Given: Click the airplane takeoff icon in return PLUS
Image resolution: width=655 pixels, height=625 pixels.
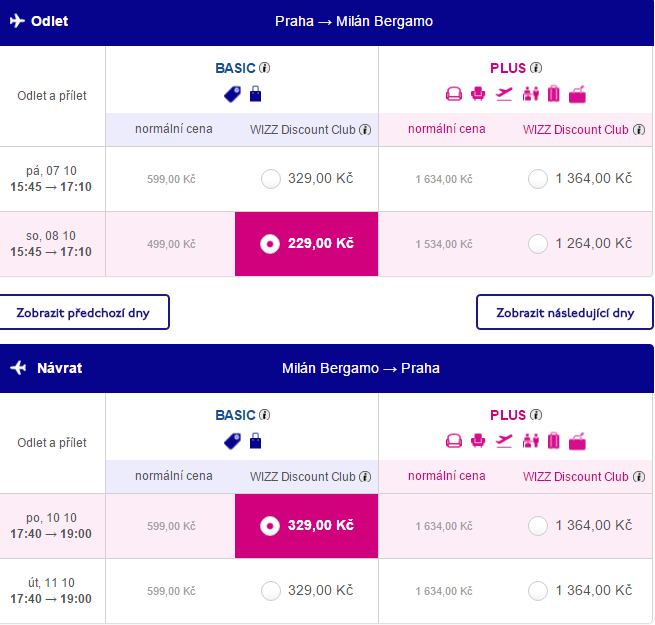Looking at the screenshot, I should coord(504,441).
